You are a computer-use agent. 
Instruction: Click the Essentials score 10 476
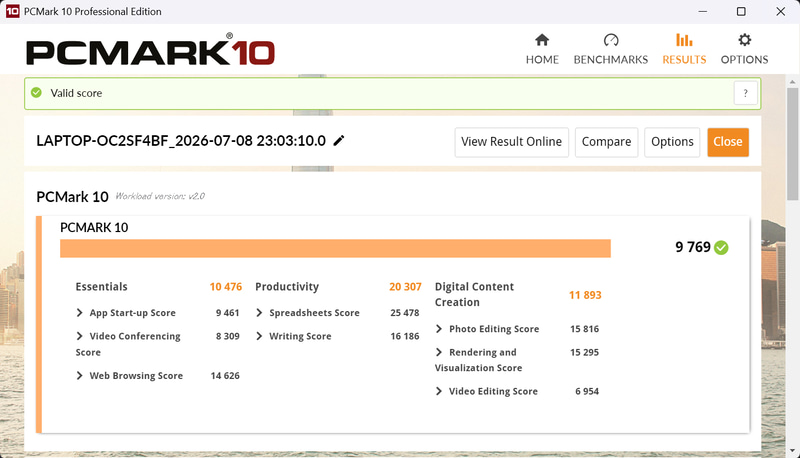pyautogui.click(x=226, y=287)
